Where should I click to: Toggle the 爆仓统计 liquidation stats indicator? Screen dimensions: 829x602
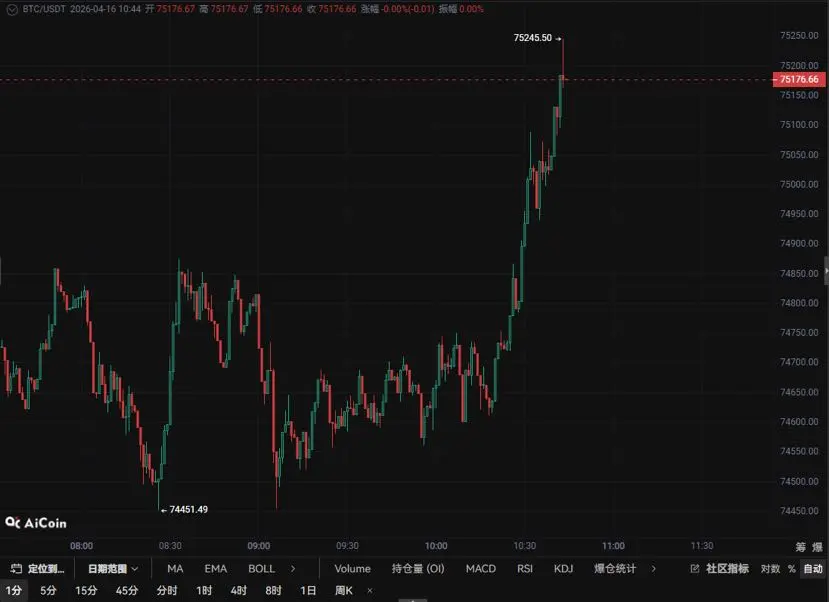pyautogui.click(x=615, y=569)
